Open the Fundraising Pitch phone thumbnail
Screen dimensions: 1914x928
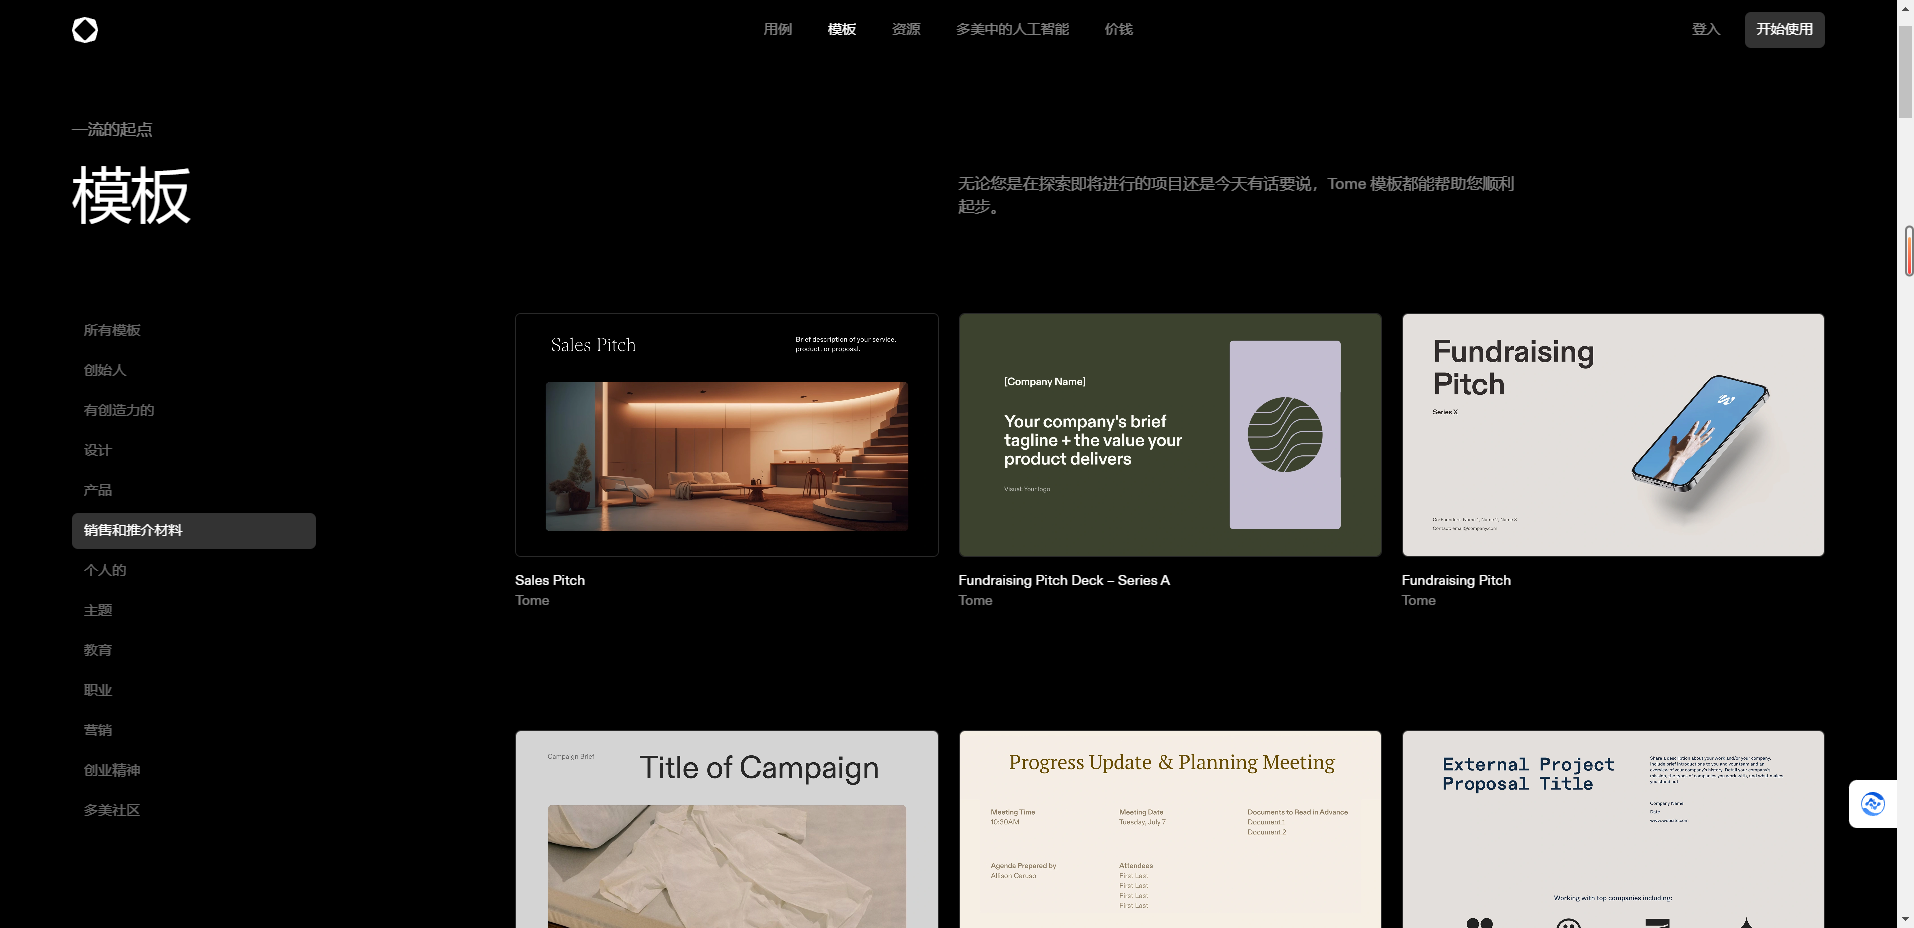(1612, 435)
